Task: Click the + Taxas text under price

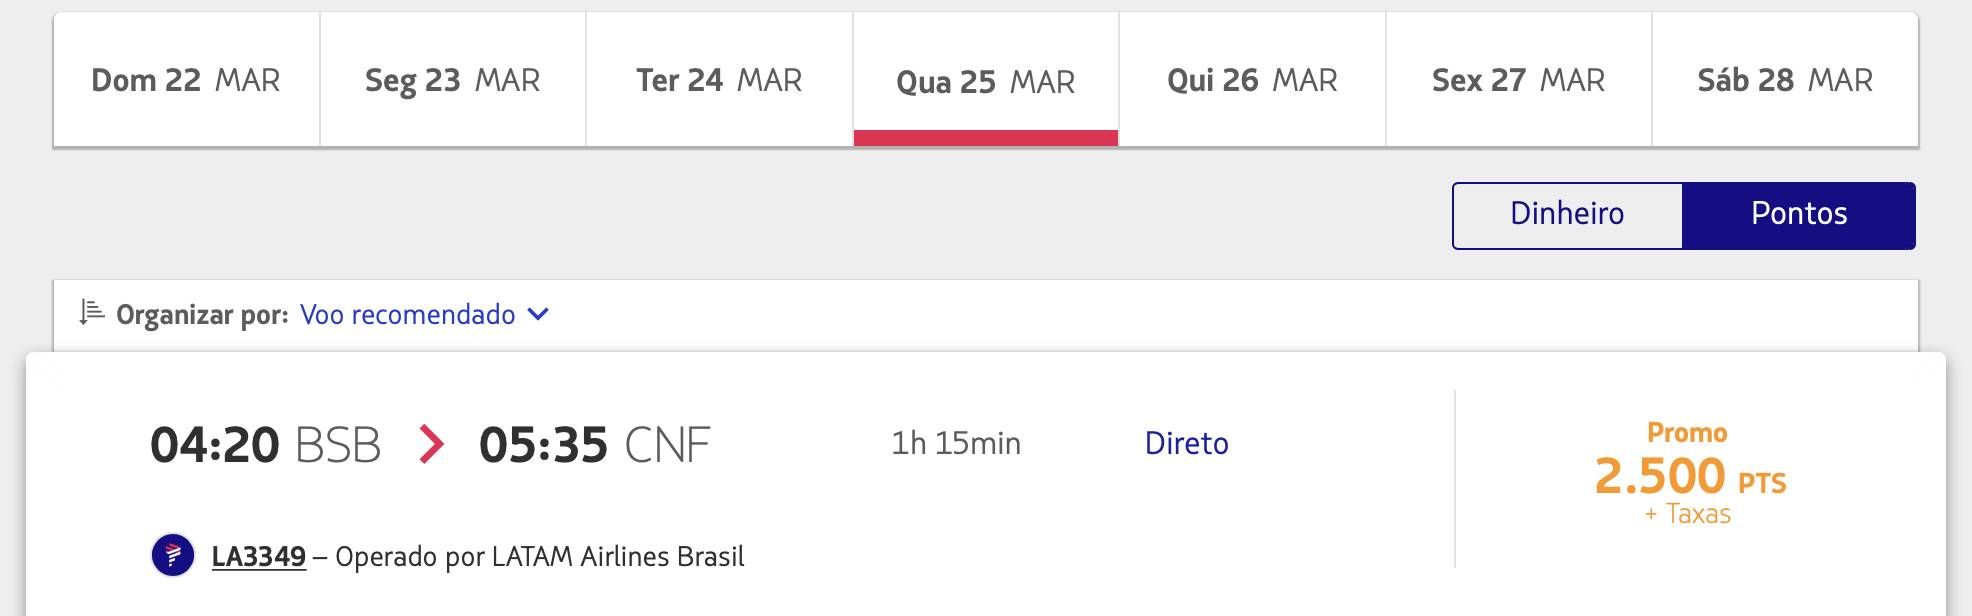Action: click(1688, 514)
